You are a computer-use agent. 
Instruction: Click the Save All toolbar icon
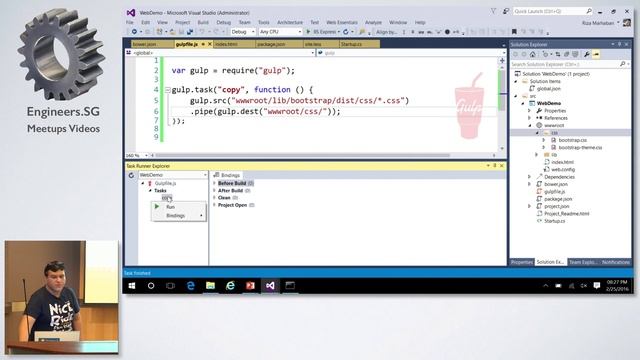click(x=190, y=32)
